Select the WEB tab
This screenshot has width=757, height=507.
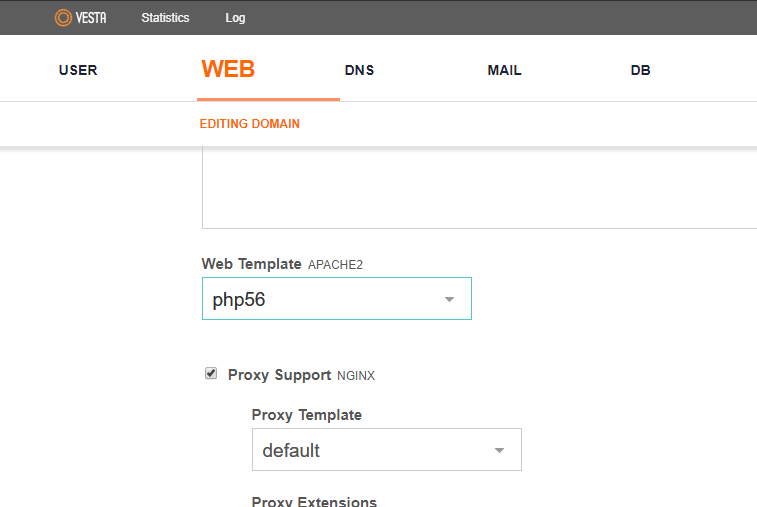[228, 69]
